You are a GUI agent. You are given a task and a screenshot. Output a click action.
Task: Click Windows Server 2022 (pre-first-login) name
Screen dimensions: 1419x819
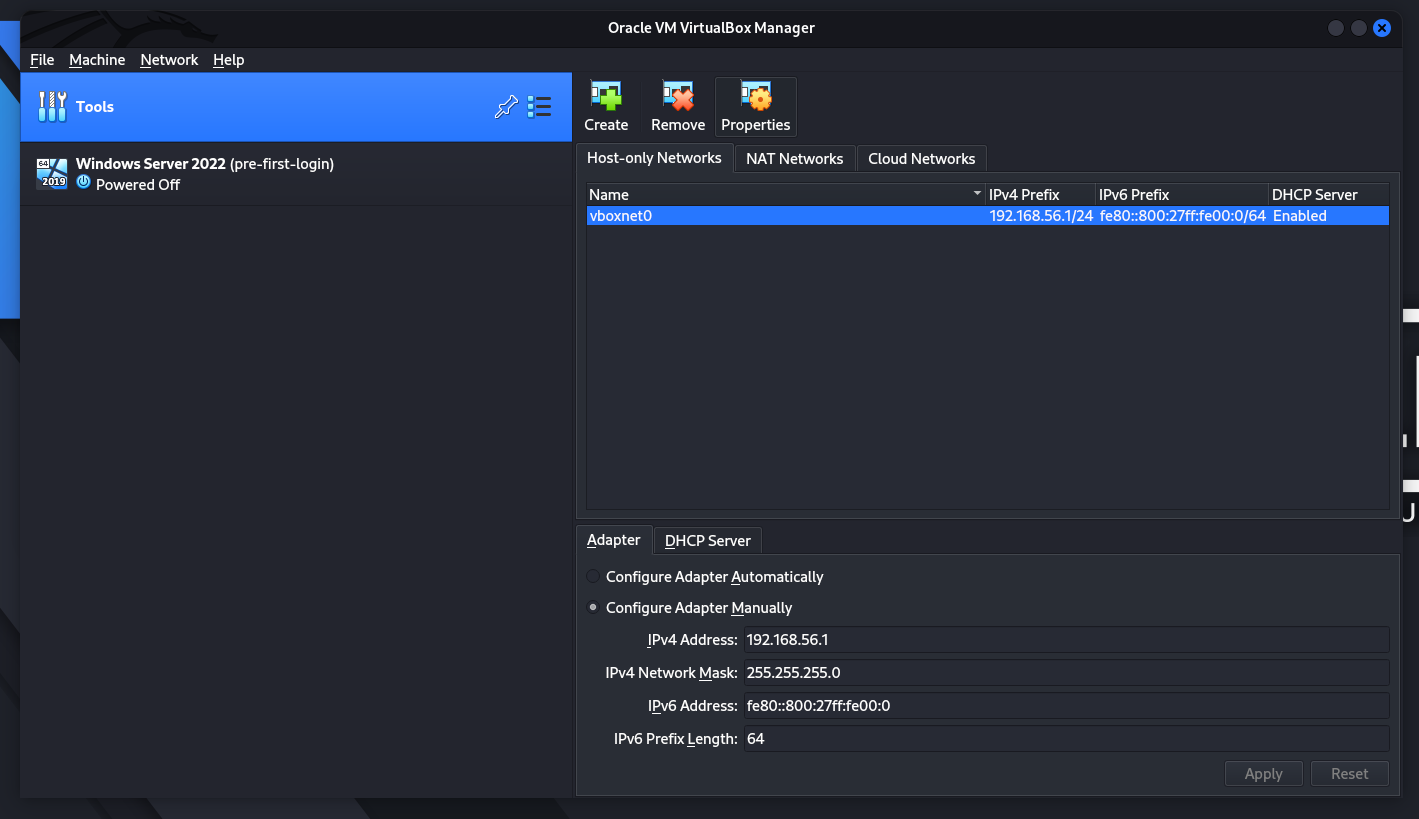point(205,164)
